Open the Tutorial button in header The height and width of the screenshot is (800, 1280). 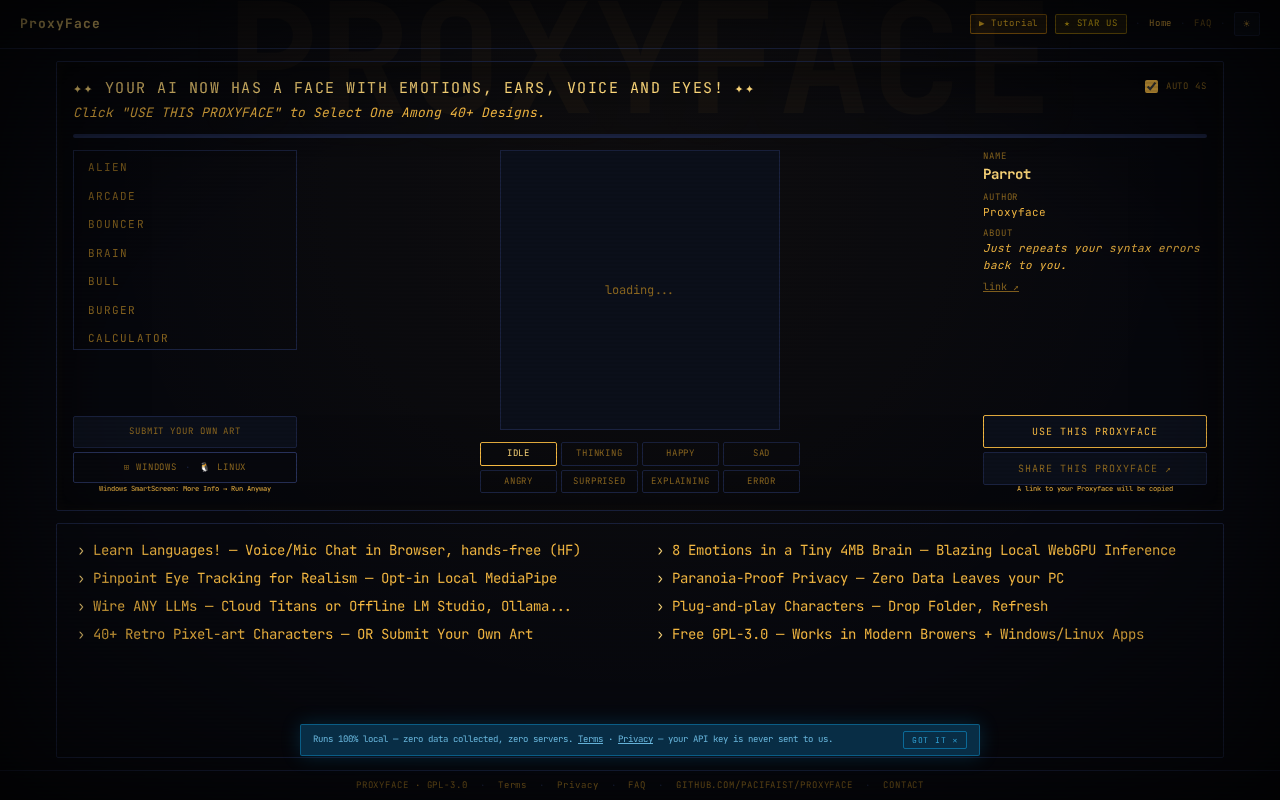(x=1008, y=24)
